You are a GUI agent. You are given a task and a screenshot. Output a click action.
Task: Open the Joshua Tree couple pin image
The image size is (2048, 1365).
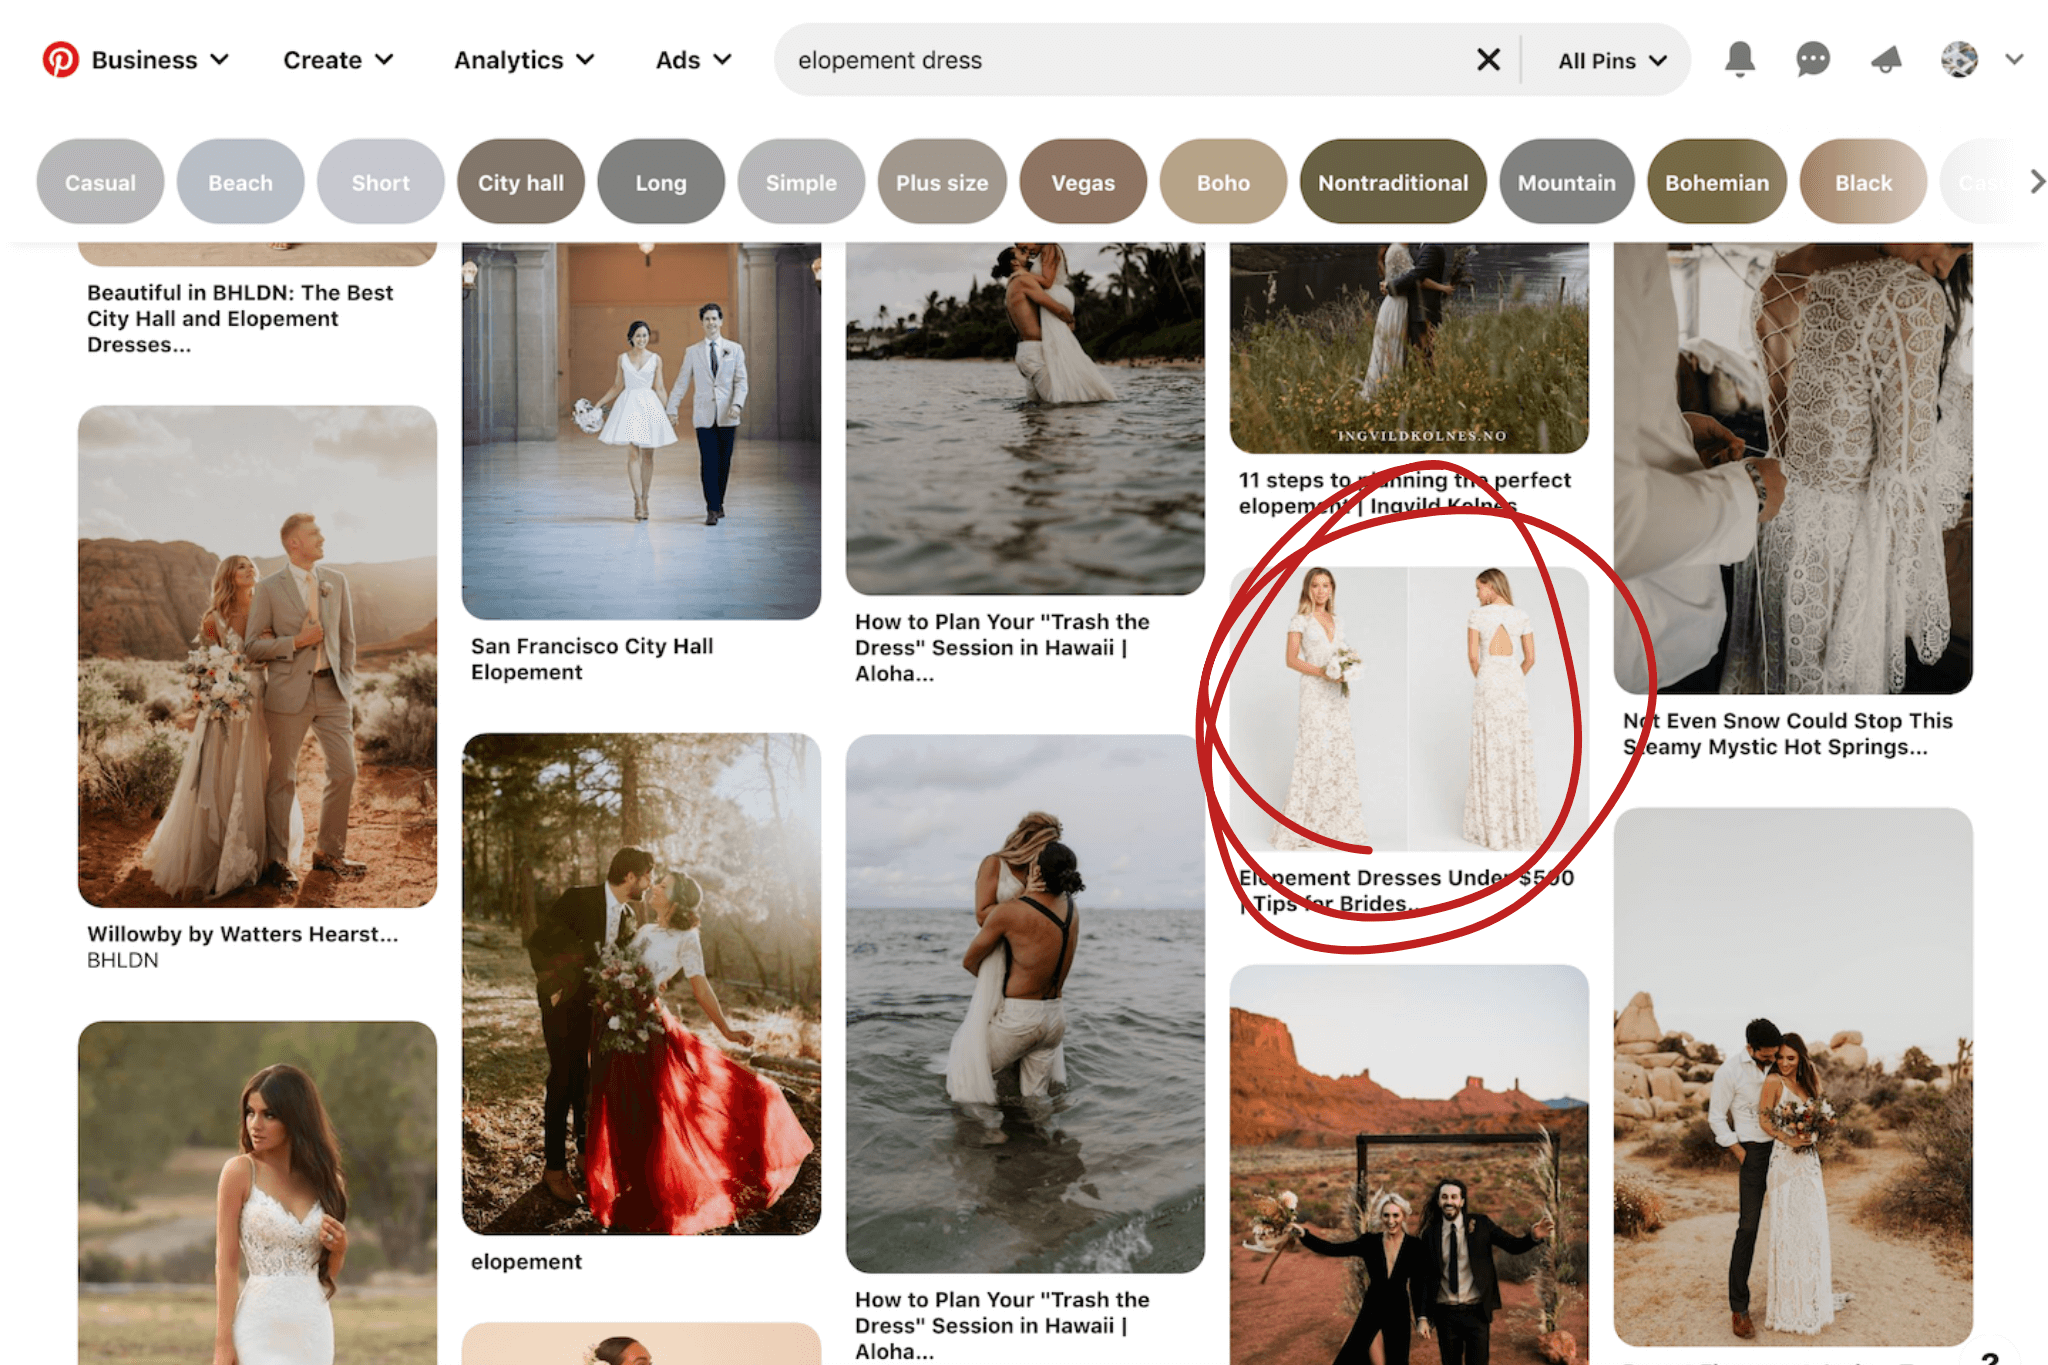(x=1793, y=1077)
